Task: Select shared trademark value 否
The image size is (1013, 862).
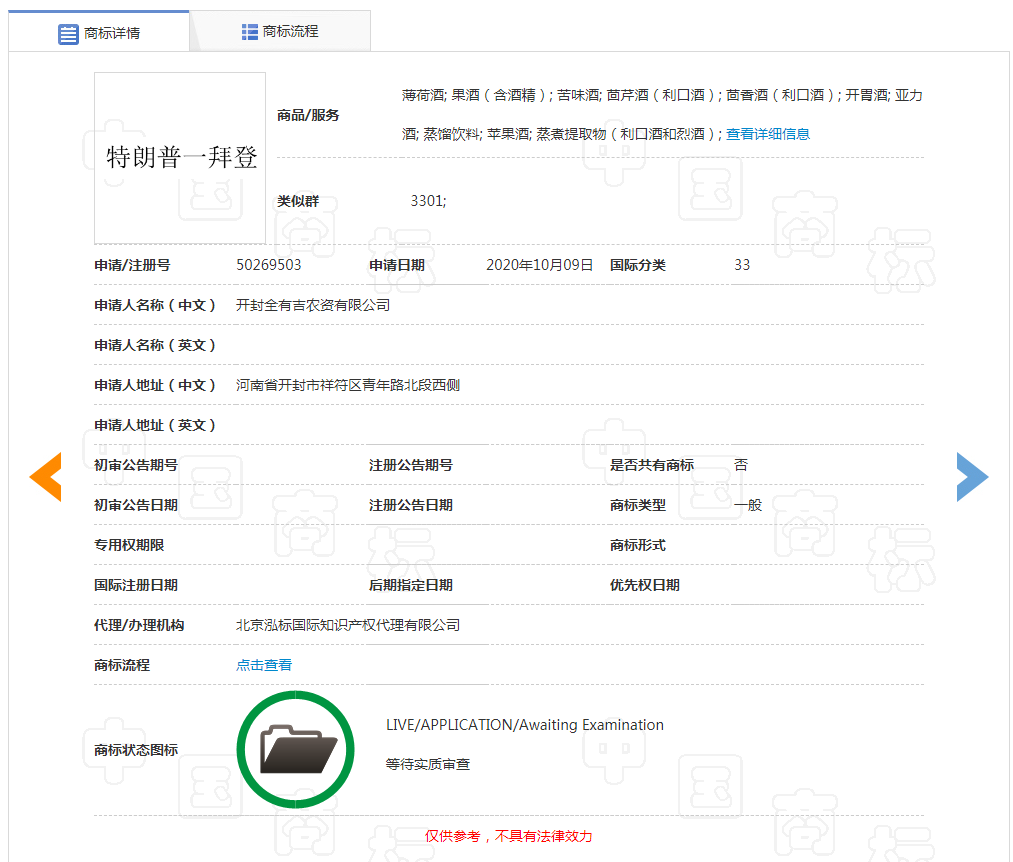Action: 741,465
